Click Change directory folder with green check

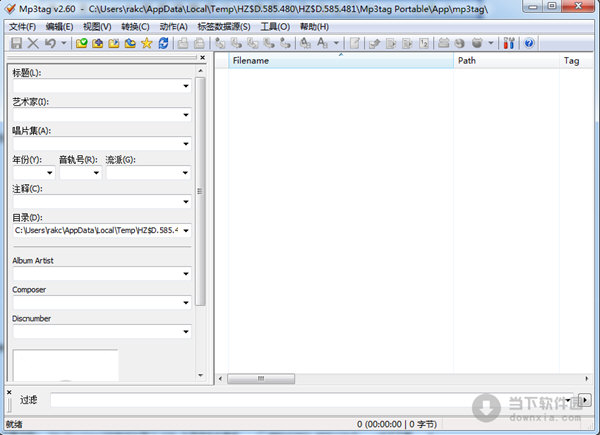pos(82,43)
